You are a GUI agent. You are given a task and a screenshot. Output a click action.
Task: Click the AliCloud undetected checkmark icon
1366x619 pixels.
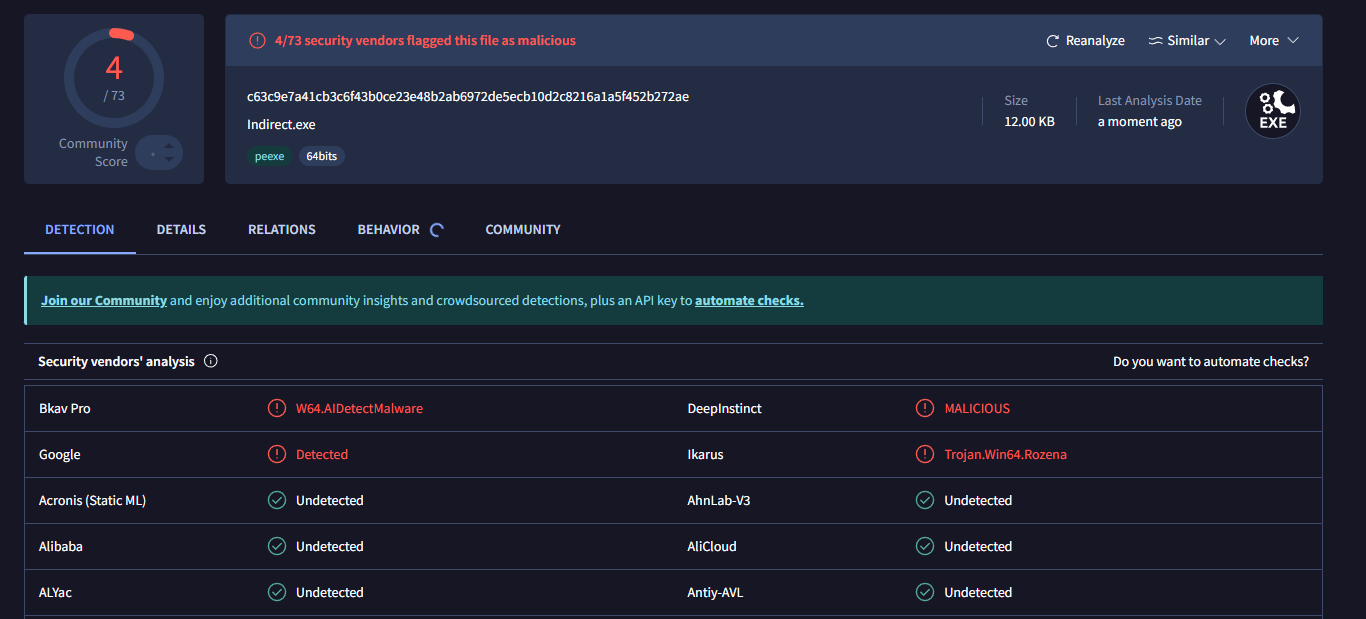pyautogui.click(x=925, y=546)
